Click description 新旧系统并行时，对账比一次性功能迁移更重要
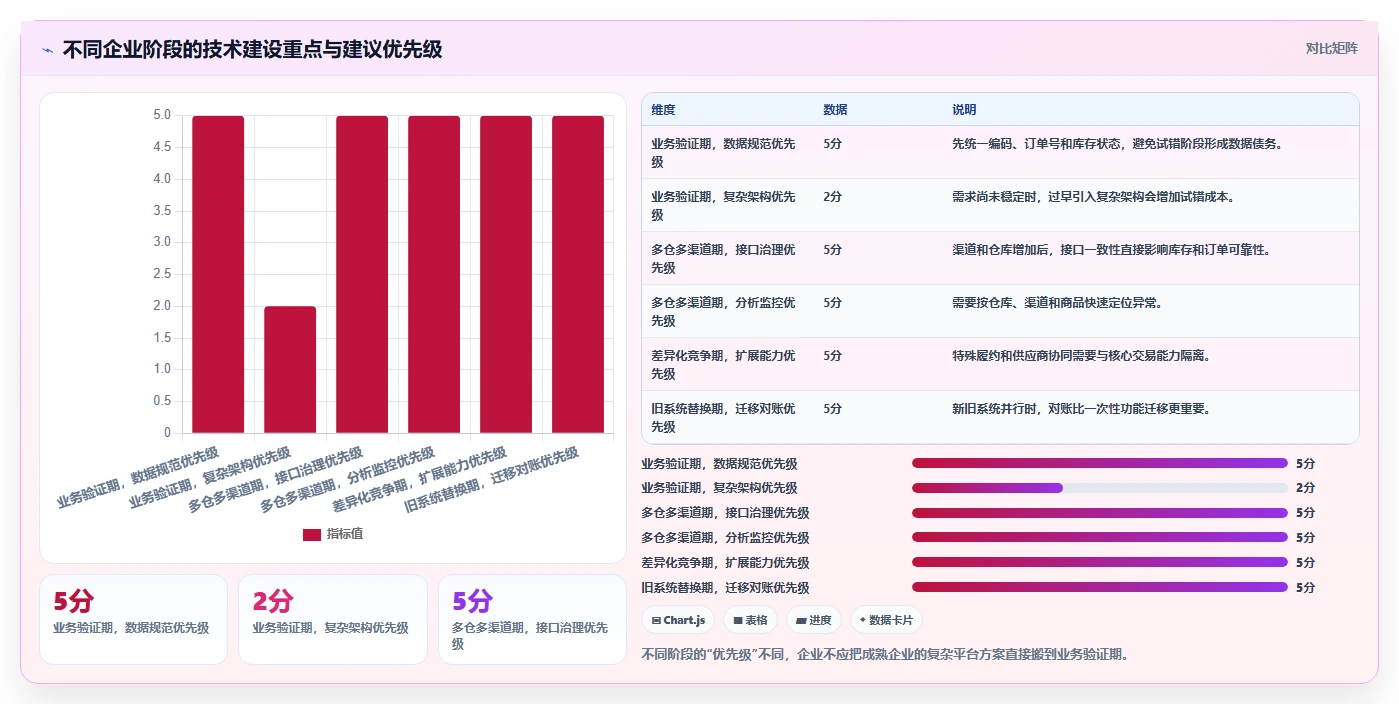The width and height of the screenshot is (1399, 704). 1081,409
